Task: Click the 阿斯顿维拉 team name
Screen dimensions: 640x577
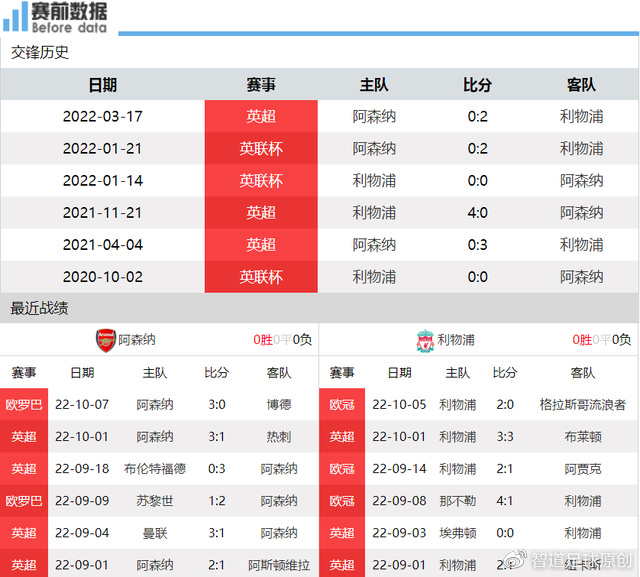Action: pyautogui.click(x=279, y=565)
